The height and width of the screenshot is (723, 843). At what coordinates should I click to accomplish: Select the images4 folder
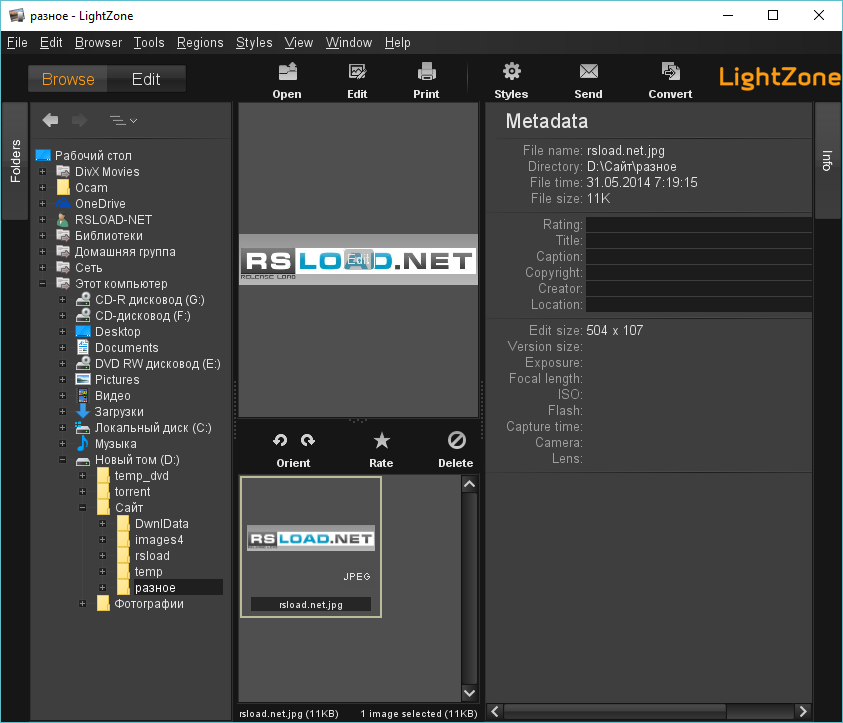click(x=151, y=540)
